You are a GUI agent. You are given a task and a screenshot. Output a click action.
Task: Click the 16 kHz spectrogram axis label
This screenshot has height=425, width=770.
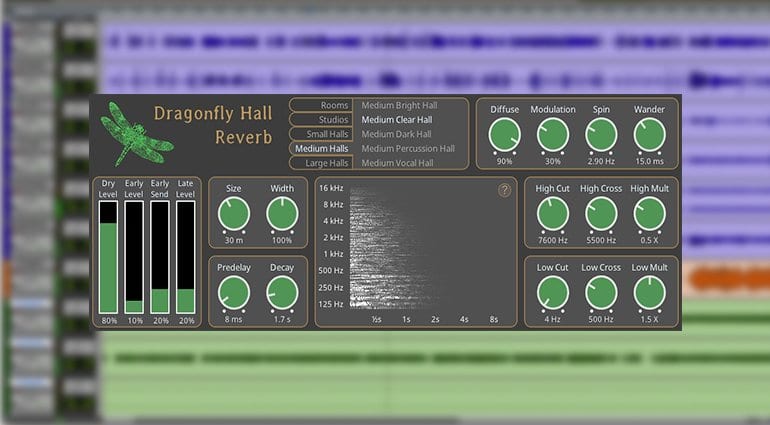click(x=331, y=188)
